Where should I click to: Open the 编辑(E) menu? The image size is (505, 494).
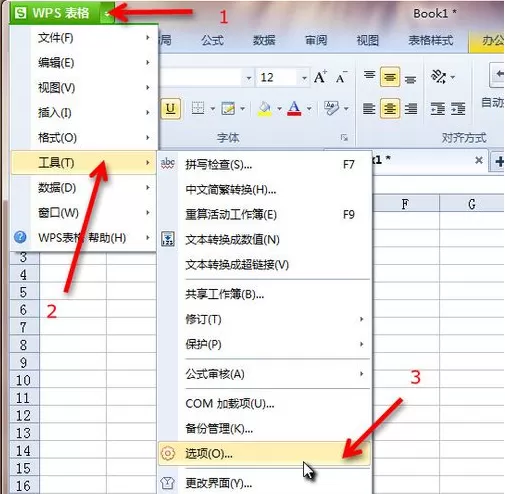(x=84, y=63)
